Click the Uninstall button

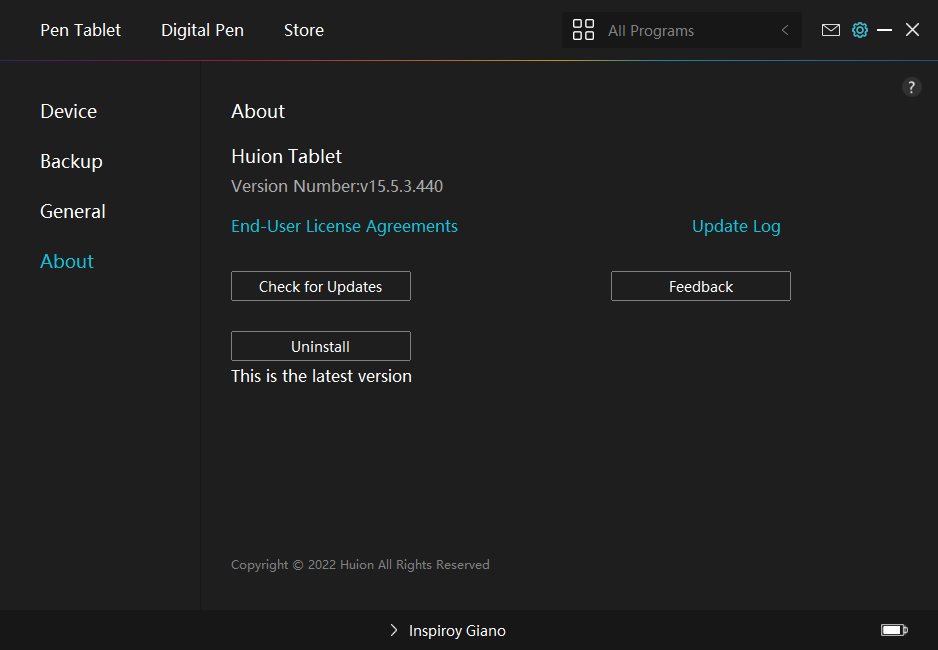pyautogui.click(x=320, y=346)
